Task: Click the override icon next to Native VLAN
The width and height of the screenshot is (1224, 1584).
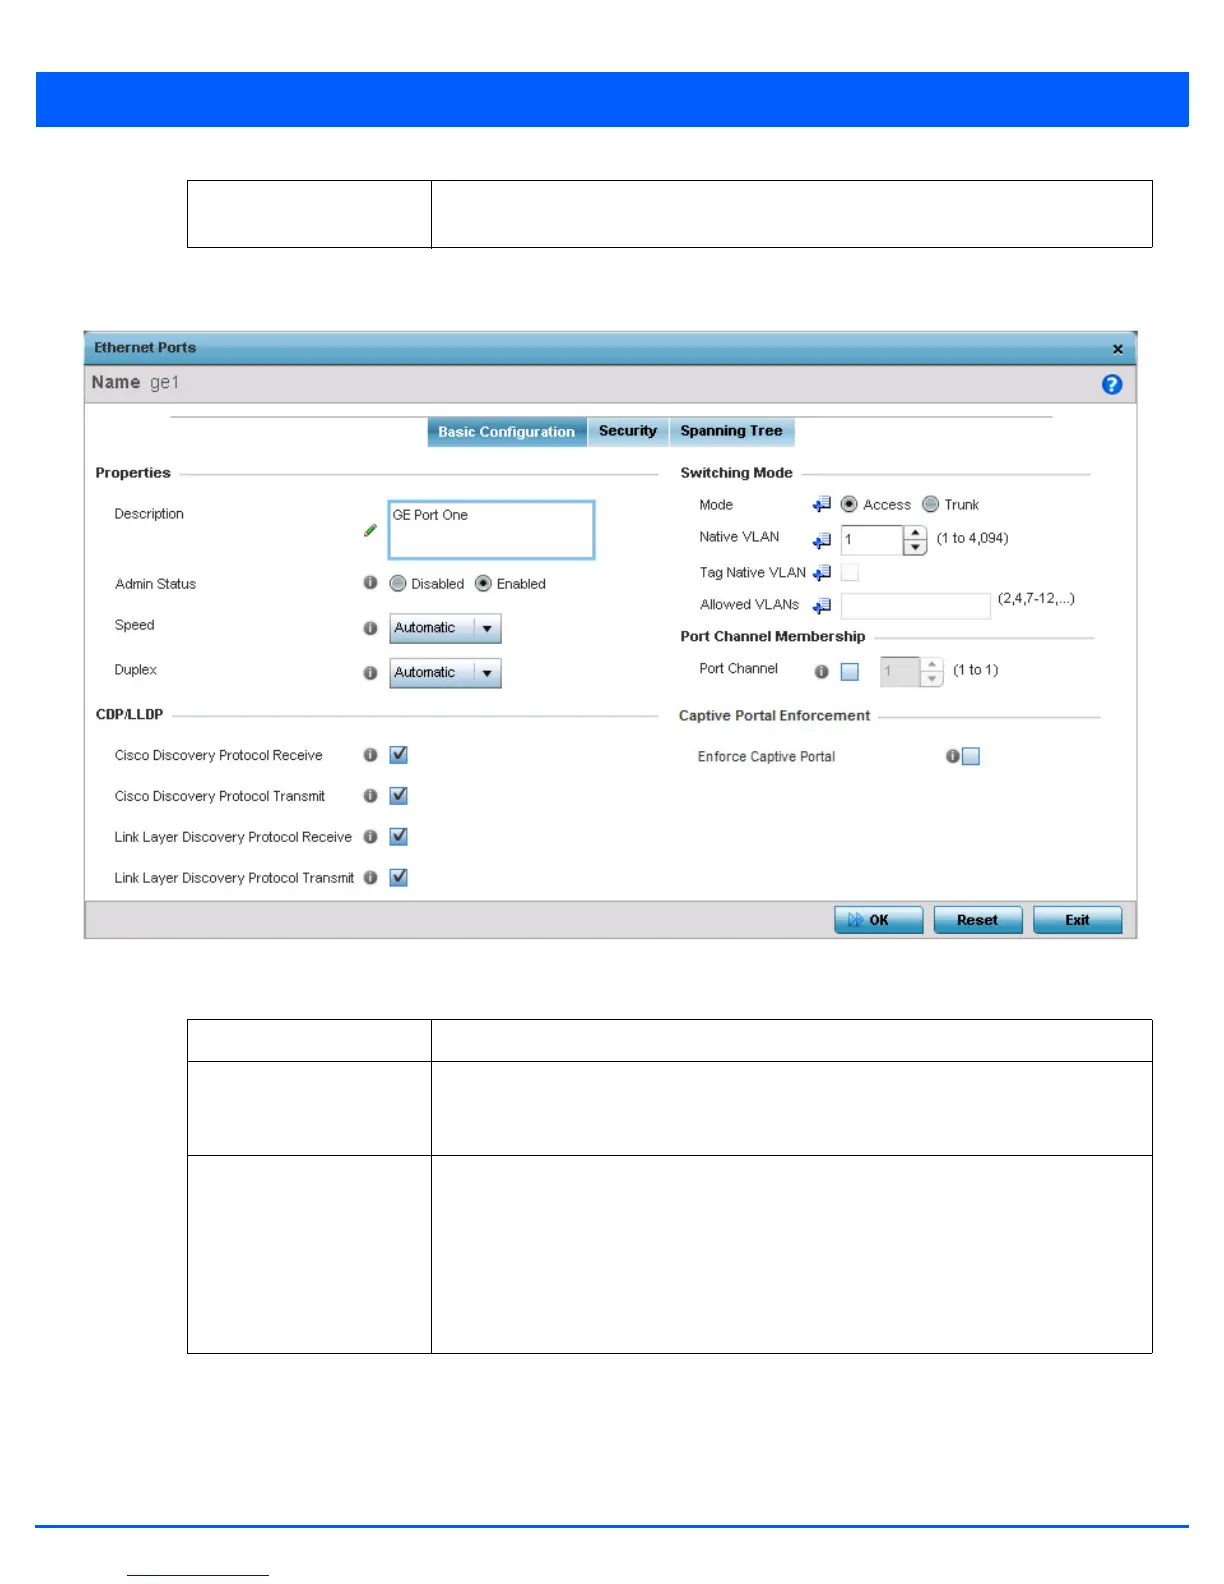Action: pyautogui.click(x=822, y=541)
